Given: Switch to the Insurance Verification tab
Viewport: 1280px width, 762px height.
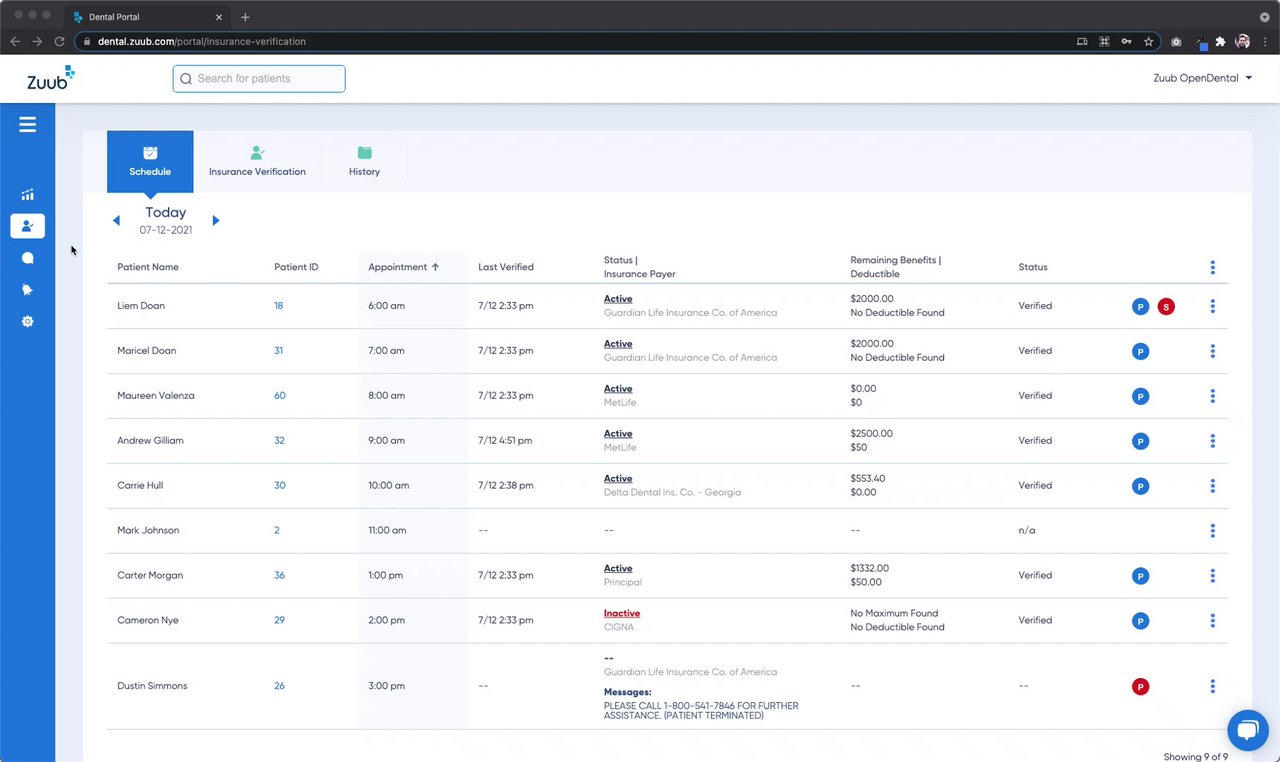Looking at the screenshot, I should click(x=257, y=162).
